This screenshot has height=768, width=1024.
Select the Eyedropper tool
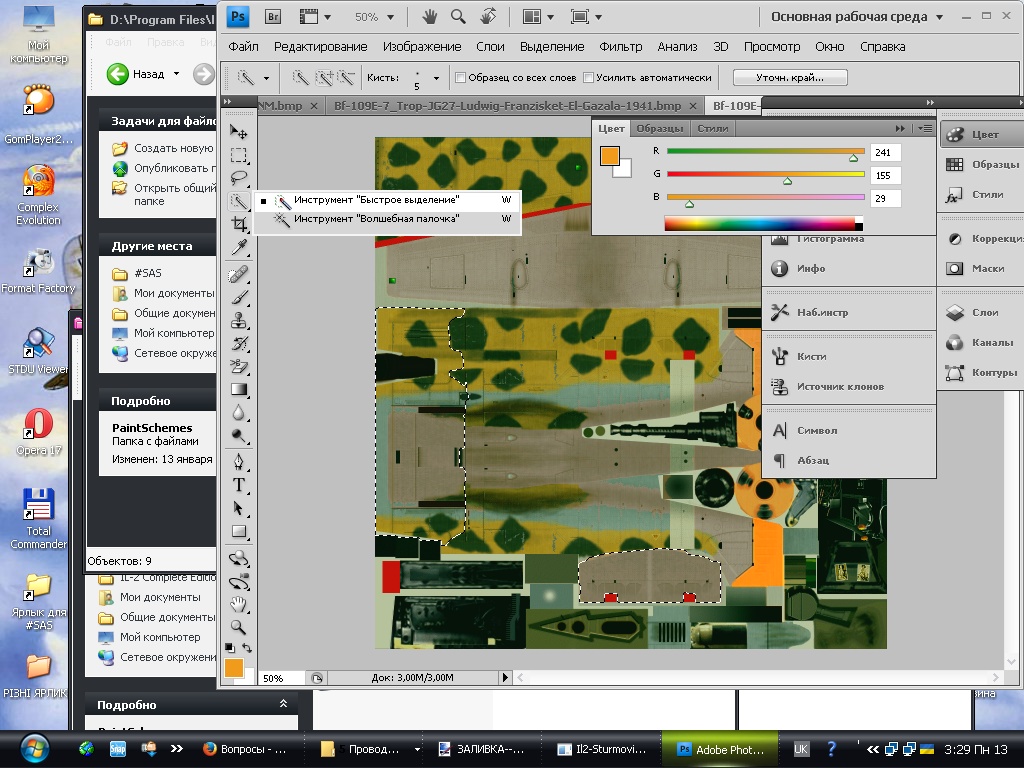tap(239, 247)
